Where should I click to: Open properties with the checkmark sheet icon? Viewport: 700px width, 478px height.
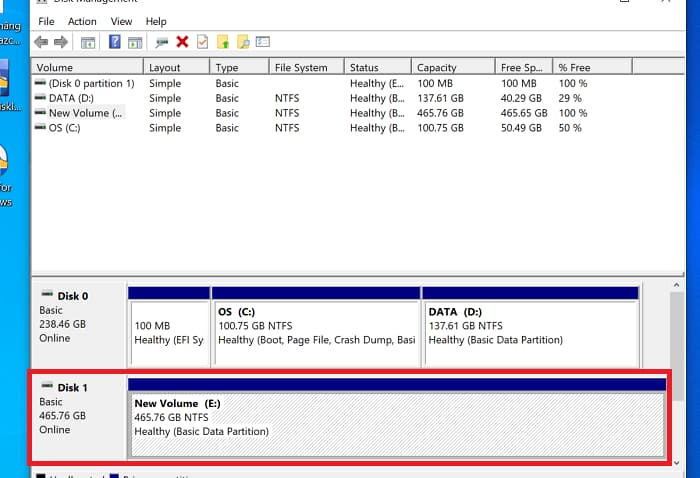click(x=202, y=42)
